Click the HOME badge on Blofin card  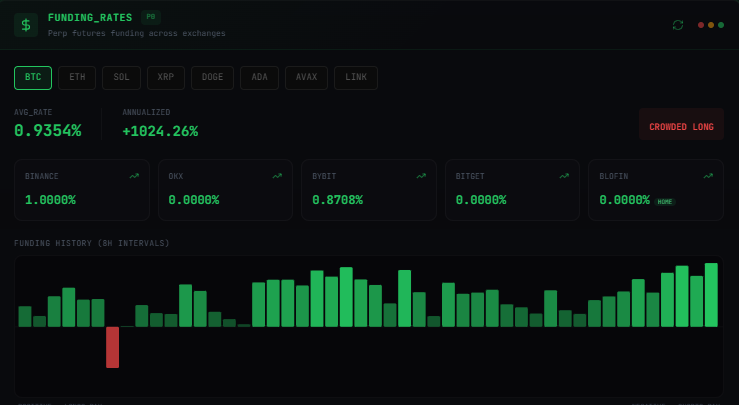[x=665, y=202]
